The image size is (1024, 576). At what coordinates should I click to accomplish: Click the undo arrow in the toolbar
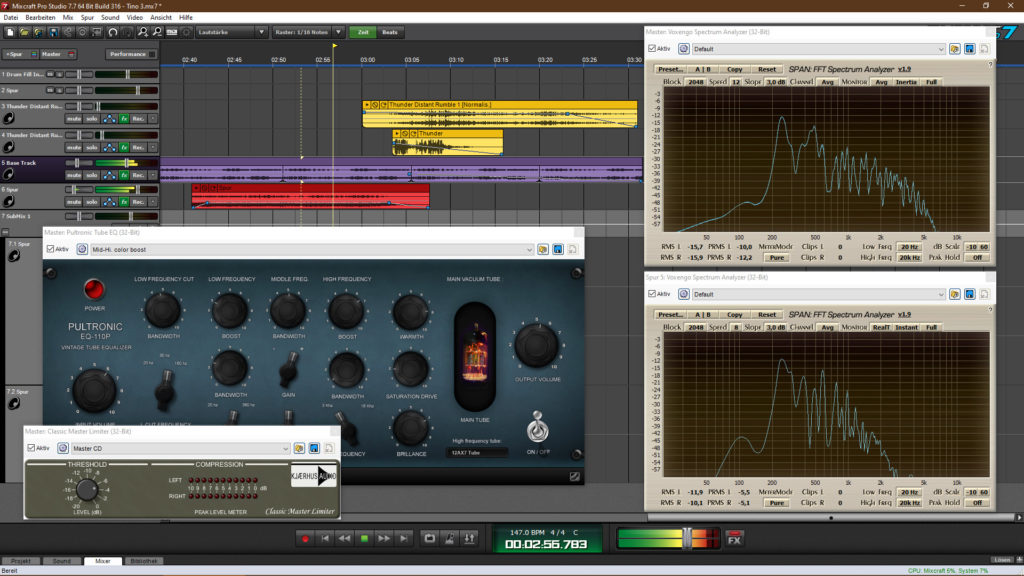pos(112,32)
